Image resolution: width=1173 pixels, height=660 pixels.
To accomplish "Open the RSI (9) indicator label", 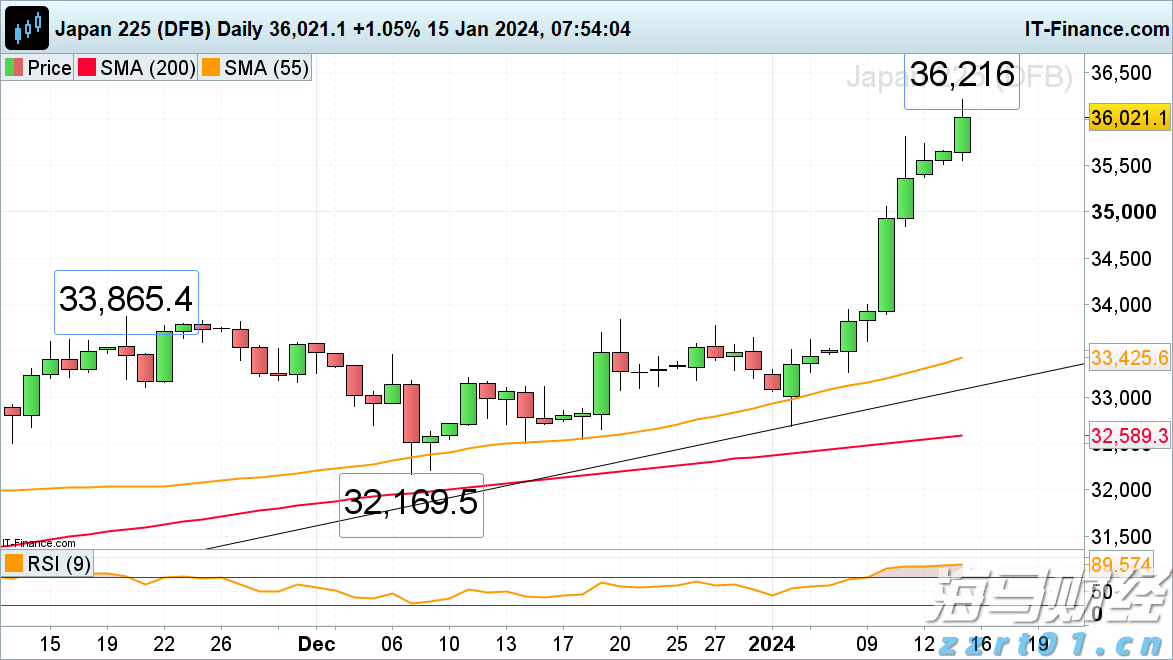I will [x=58, y=565].
